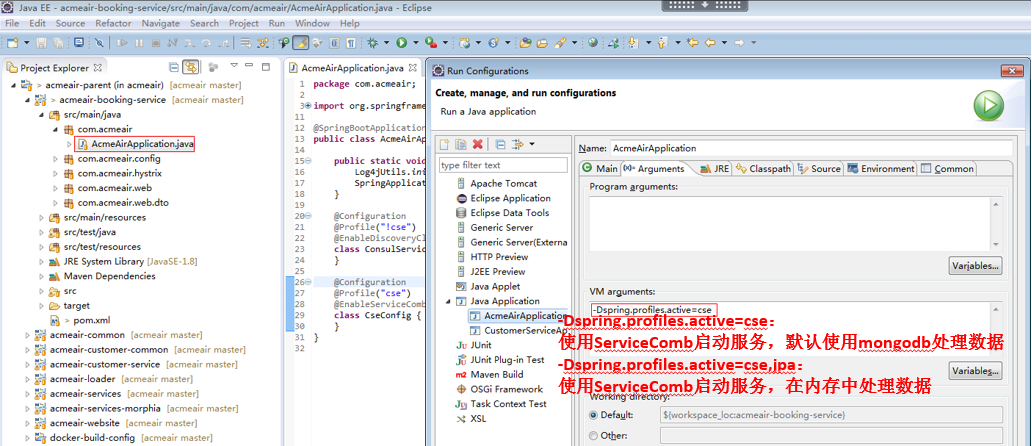Screen dimensions: 1032x446
Task: Click the Open Web Browser globe icon
Action: click(593, 43)
